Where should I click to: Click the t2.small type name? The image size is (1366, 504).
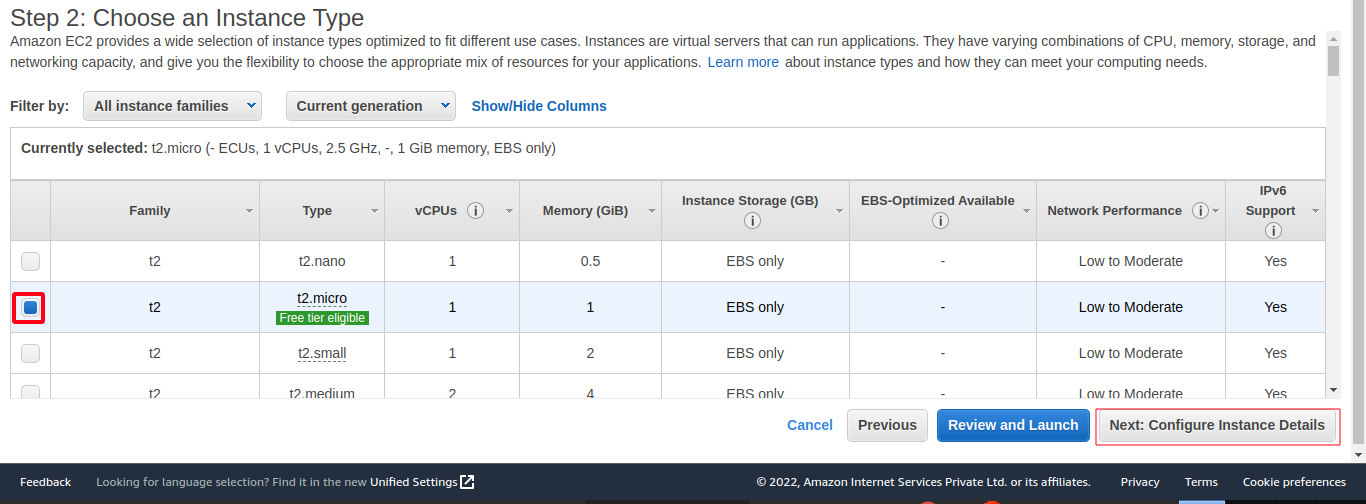pyautogui.click(x=322, y=353)
